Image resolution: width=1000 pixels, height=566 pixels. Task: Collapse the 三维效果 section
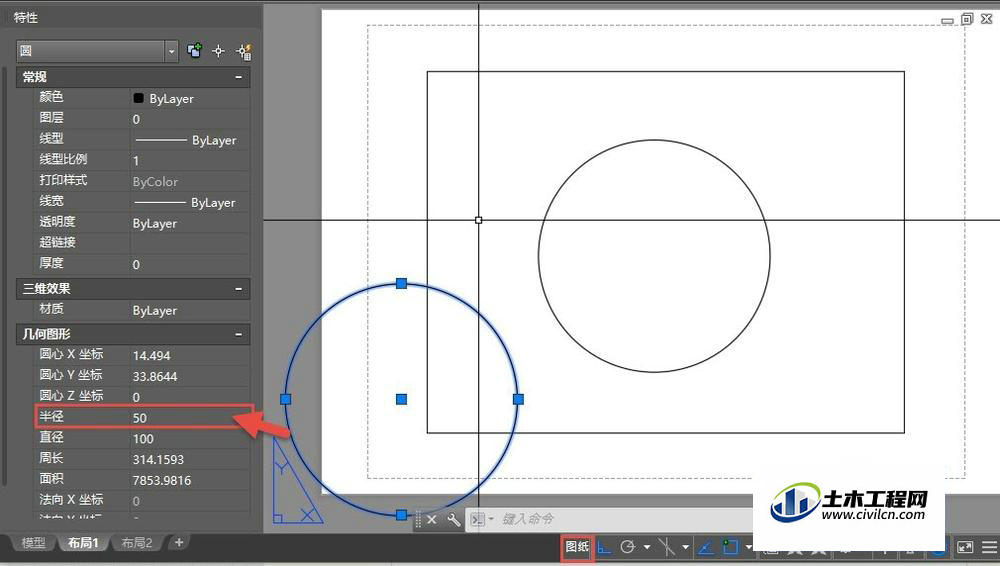tap(239, 289)
